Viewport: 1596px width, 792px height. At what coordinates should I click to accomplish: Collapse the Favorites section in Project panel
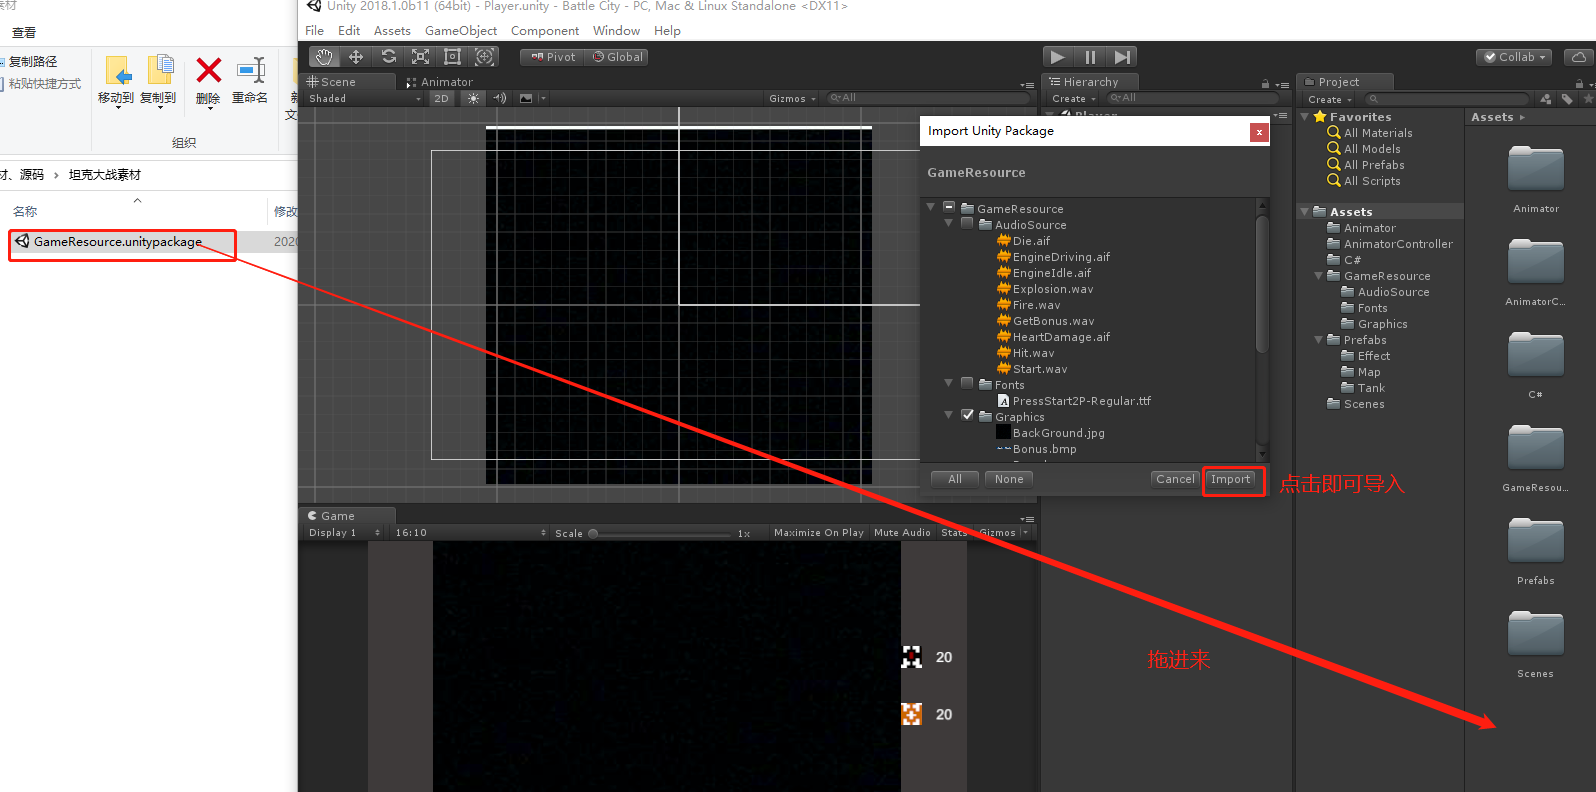point(1305,117)
